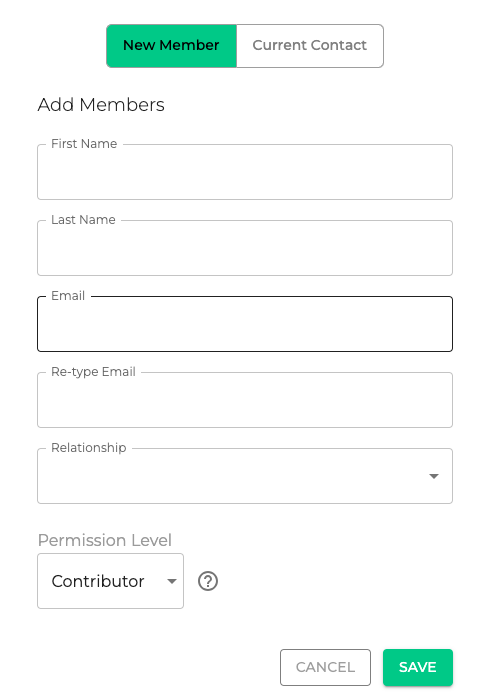Open the Contributor permission dropdown
Viewport: 493px width, 696px height.
(x=110, y=581)
